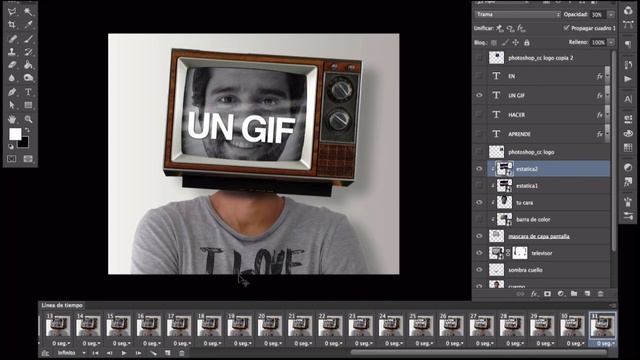Delete layer using the trash icon
This screenshot has height=360, width=640.
coord(600,293)
